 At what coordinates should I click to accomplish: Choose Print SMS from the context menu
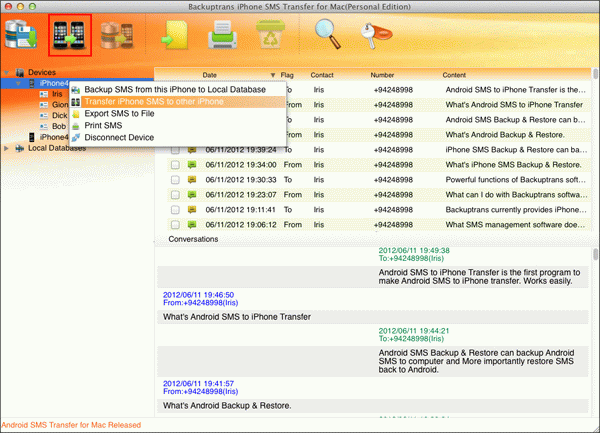tap(178, 125)
